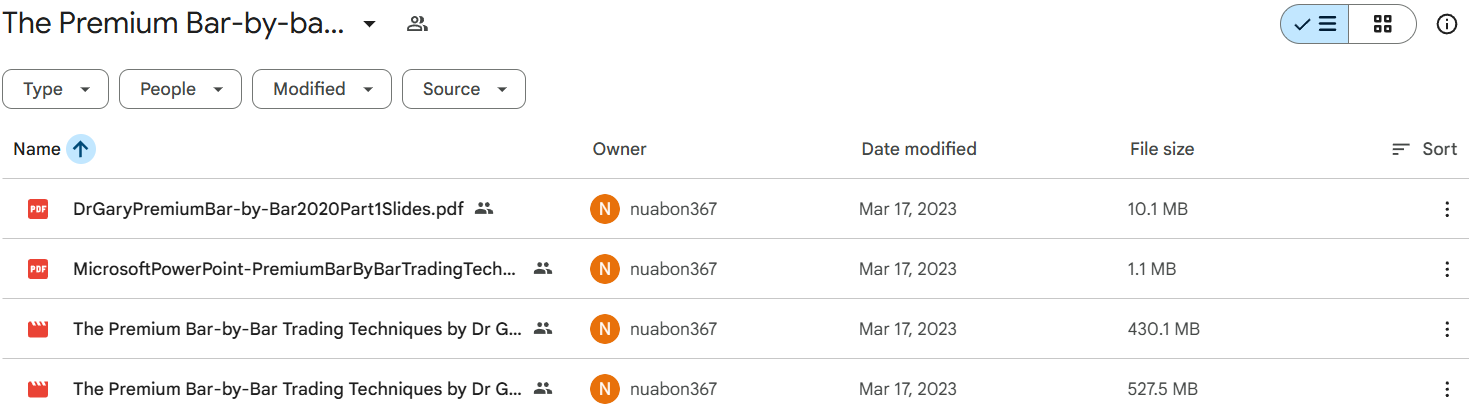Switch to list layout view
Screen dimensions: 1469x410
(x=1315, y=25)
